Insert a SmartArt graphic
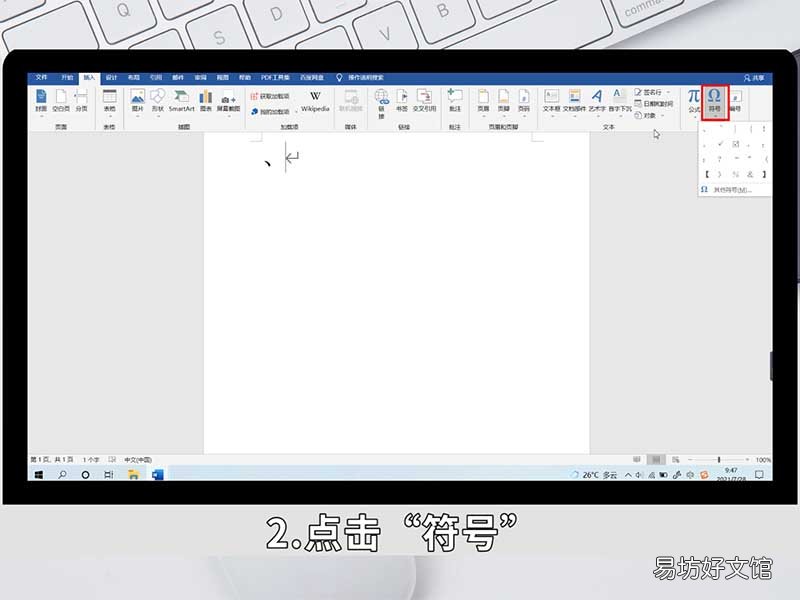The height and width of the screenshot is (600, 800). tap(182, 101)
